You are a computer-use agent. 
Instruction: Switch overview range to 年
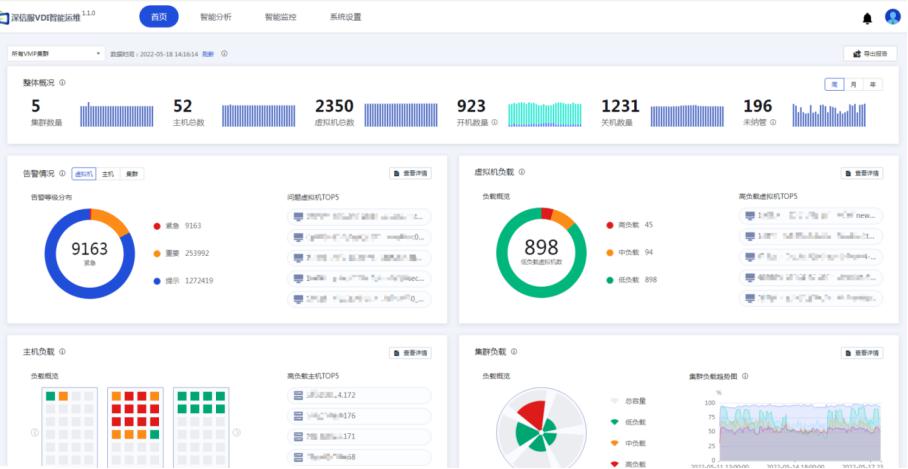[x=873, y=84]
